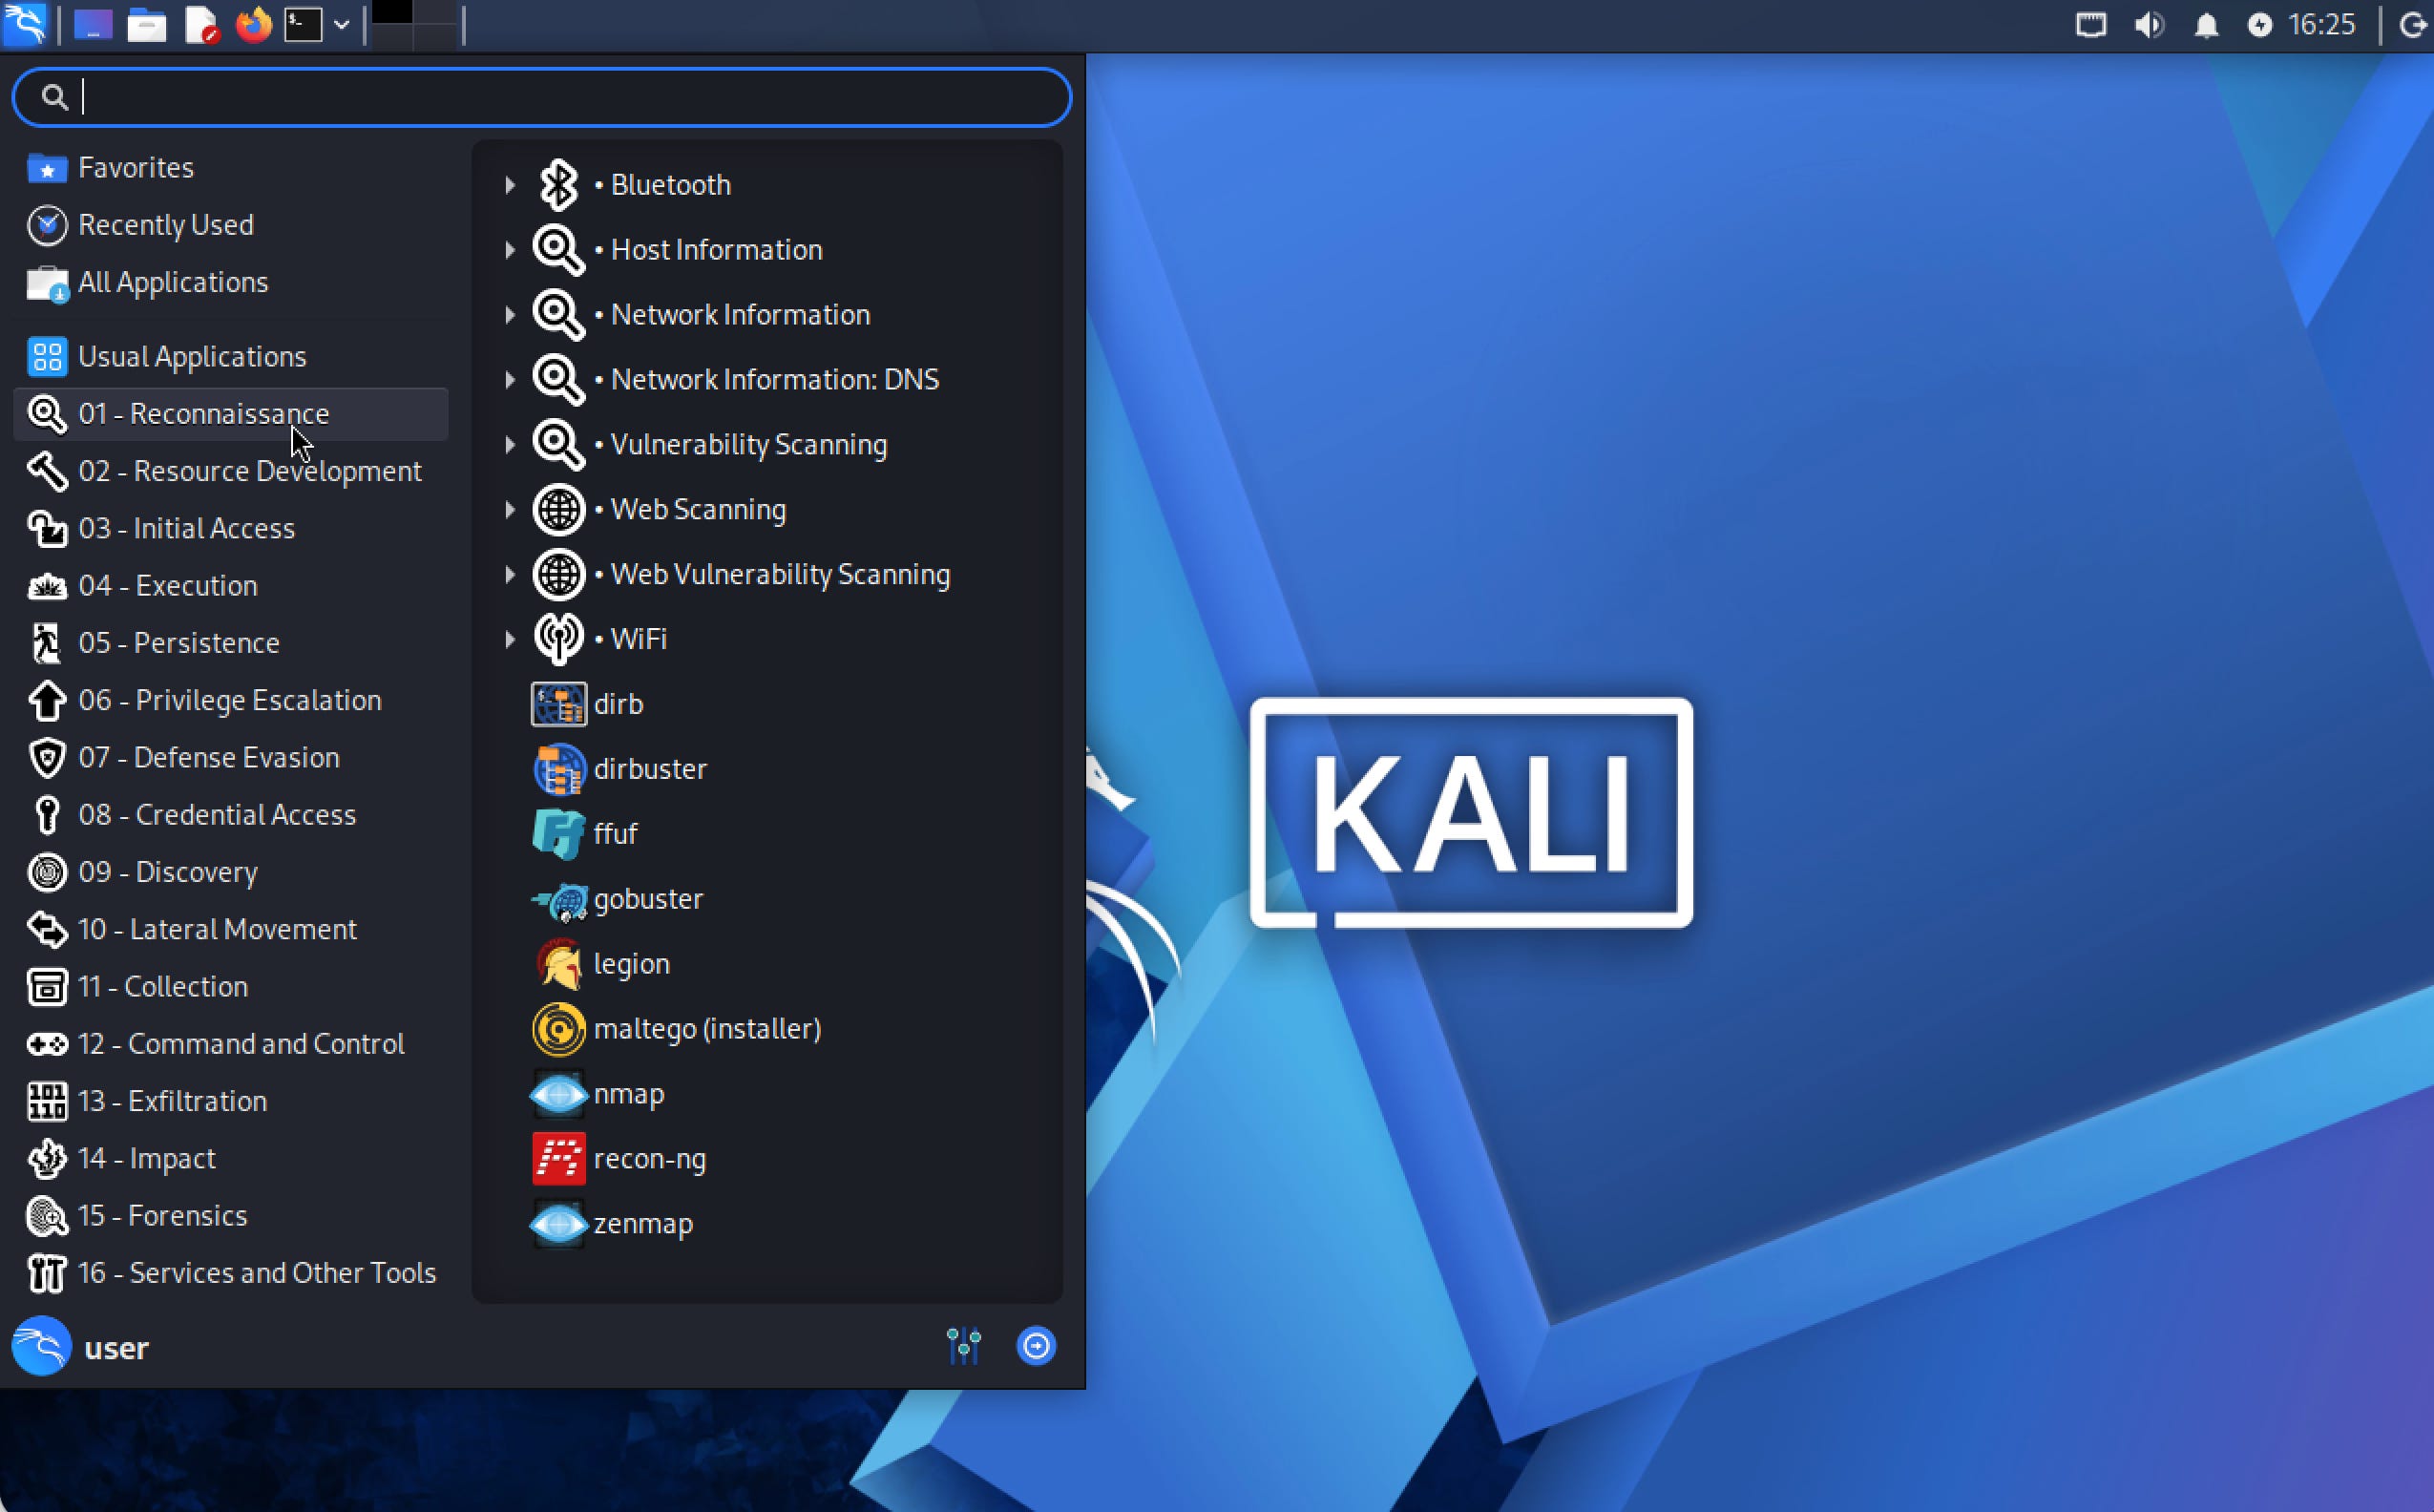Image resolution: width=2434 pixels, height=1512 pixels.
Task: Start nmap from the menu
Action: point(767,1094)
